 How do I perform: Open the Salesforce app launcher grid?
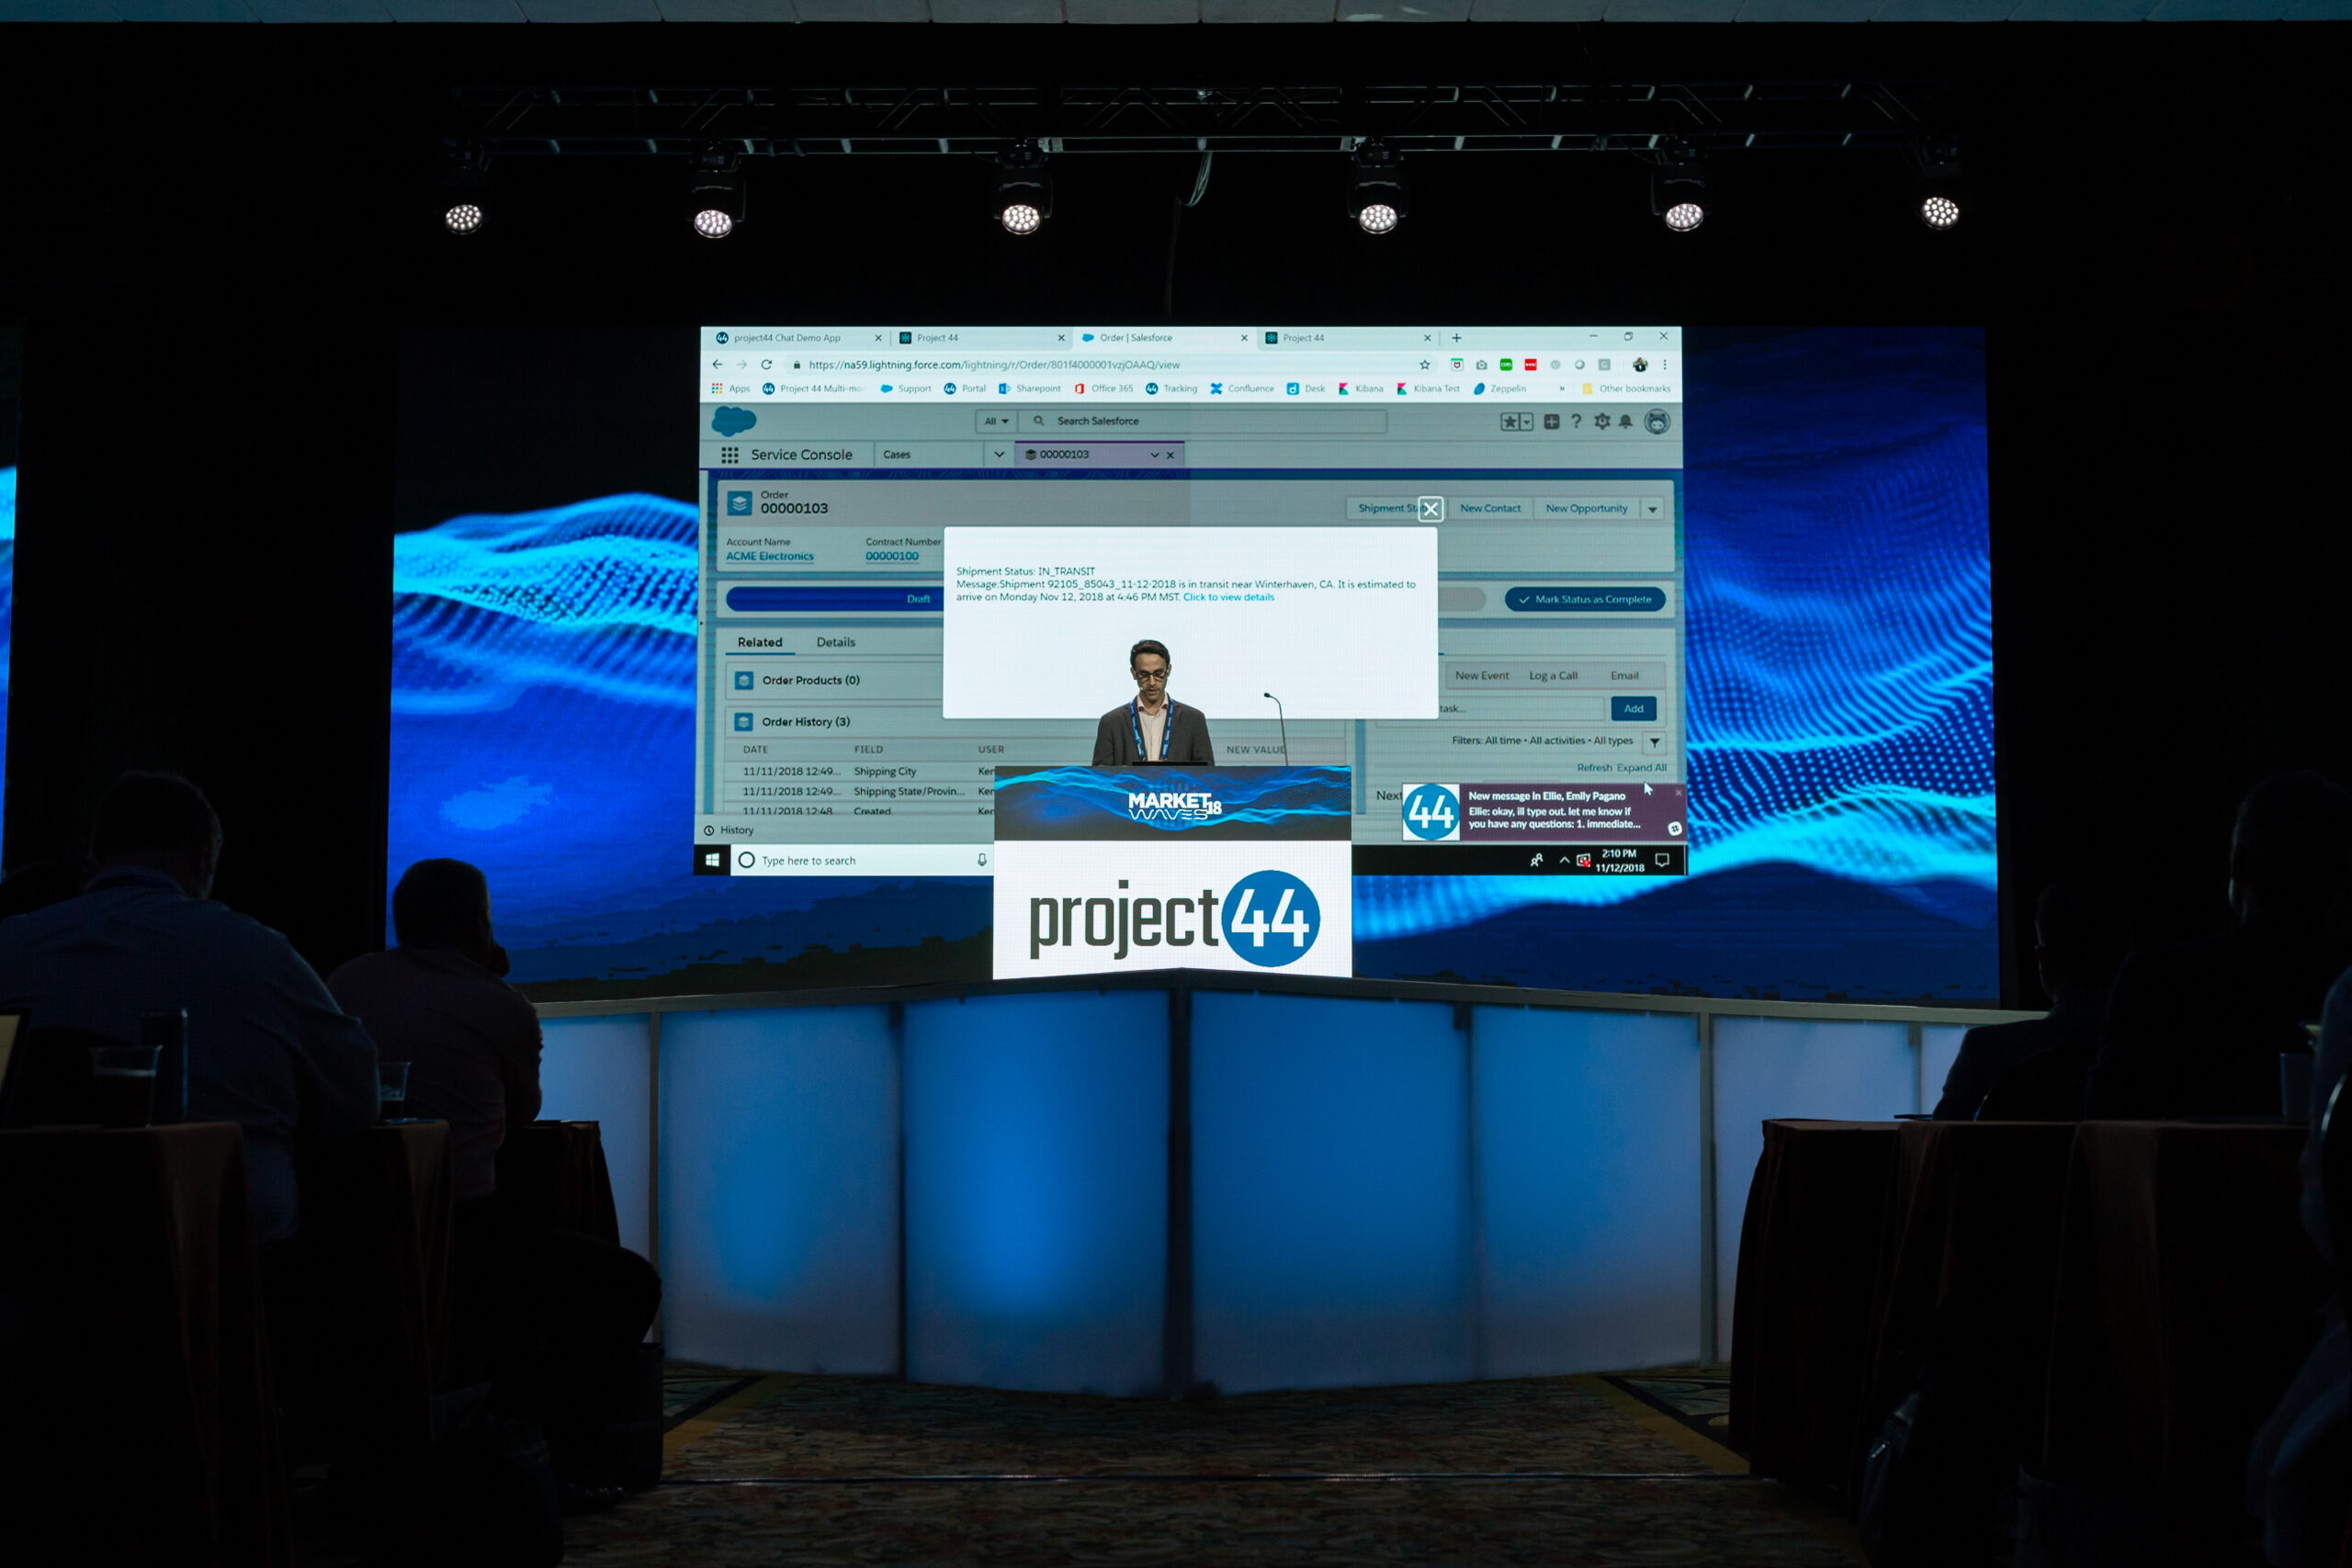tap(730, 455)
